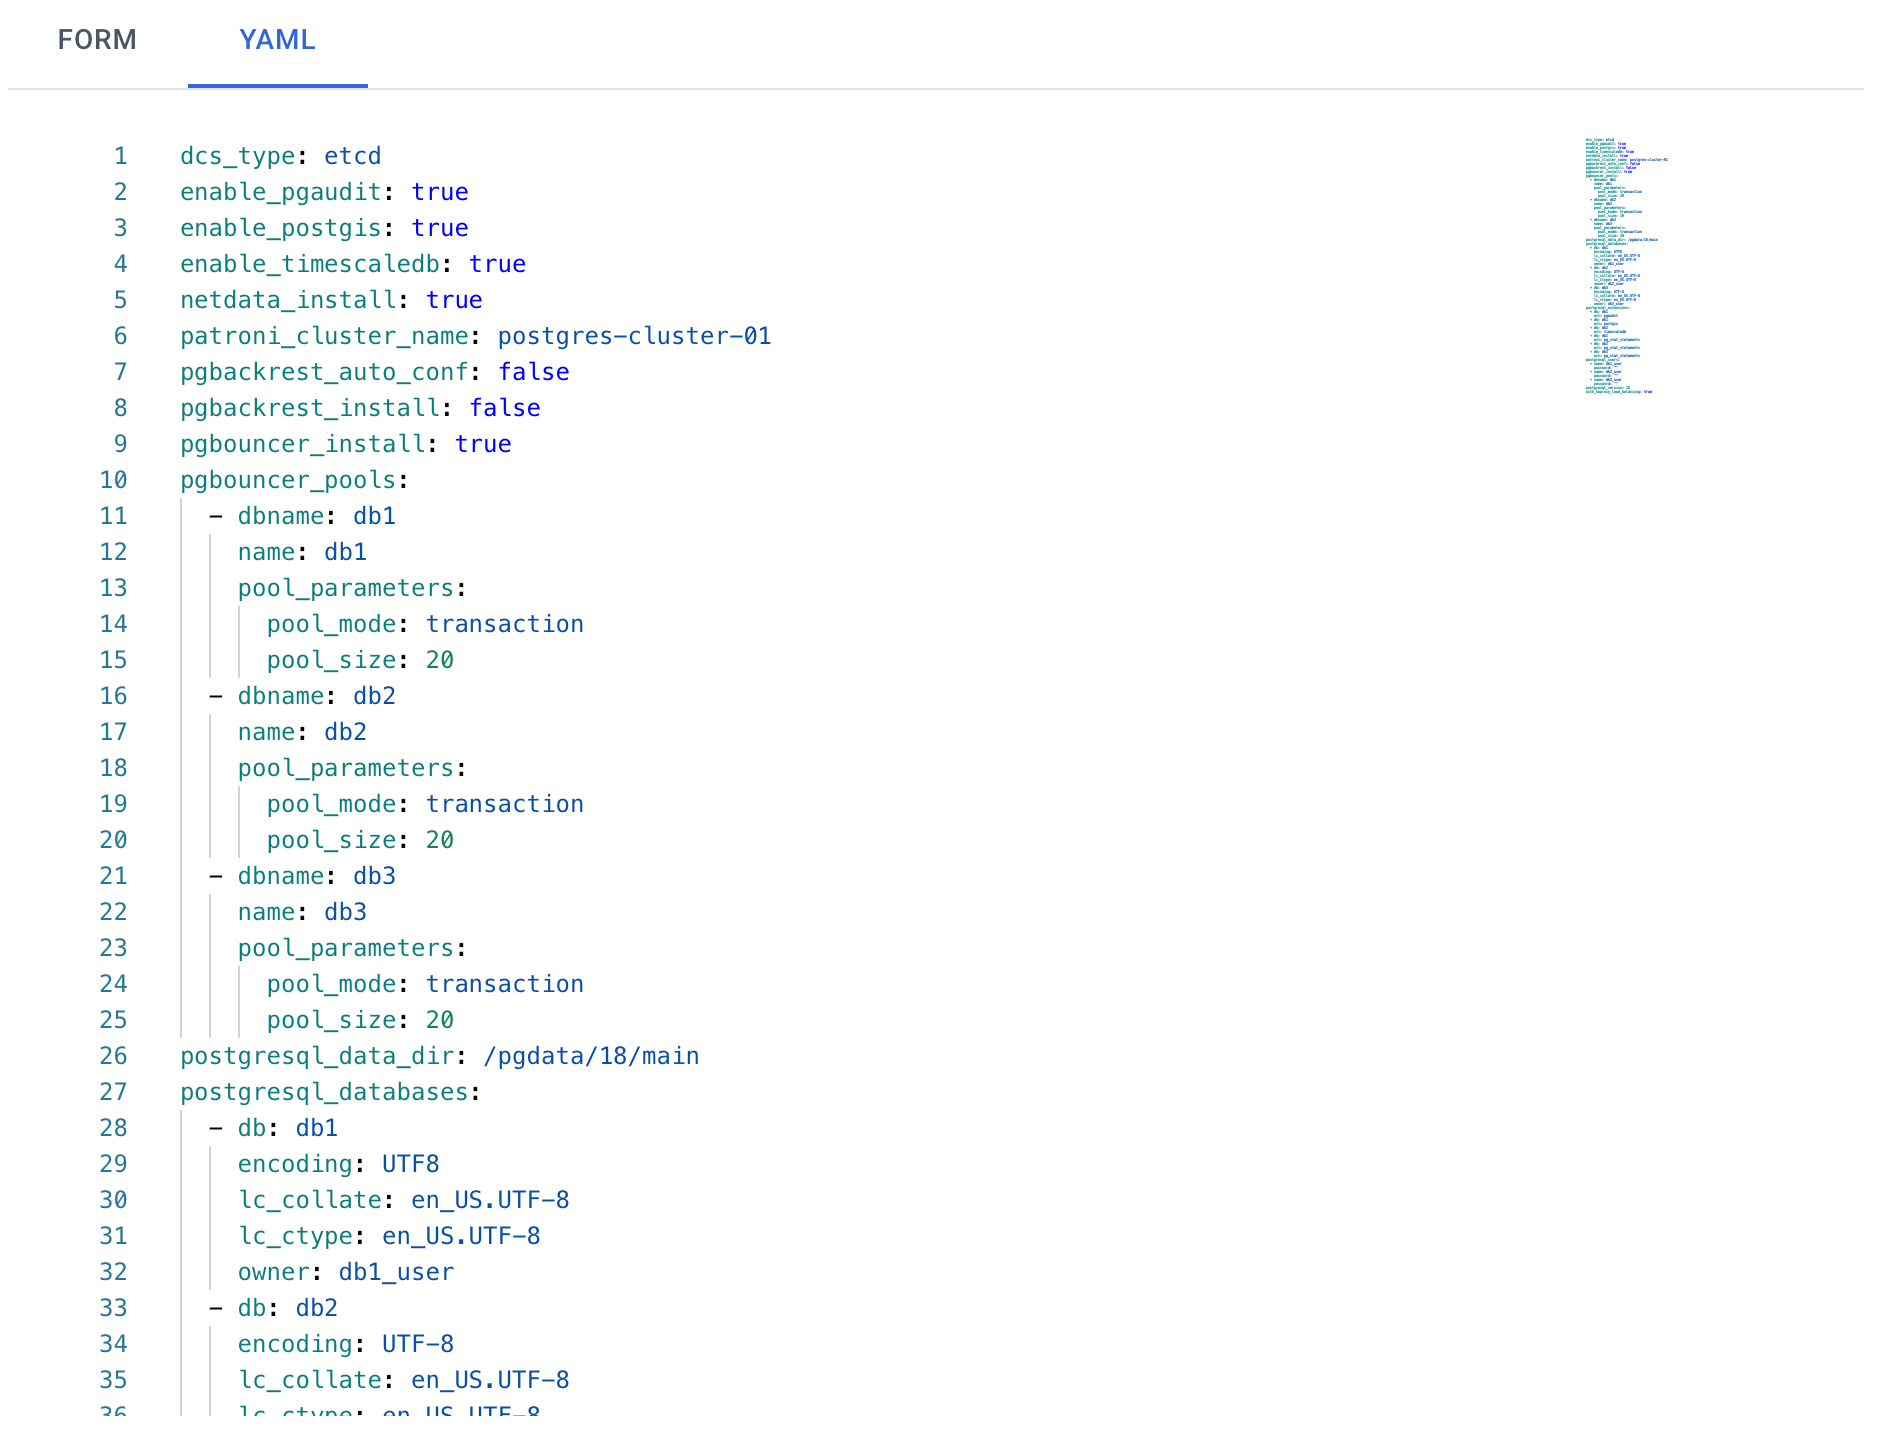Click the etcd value of dcs_type
The height and width of the screenshot is (1438, 1878).
click(x=352, y=156)
